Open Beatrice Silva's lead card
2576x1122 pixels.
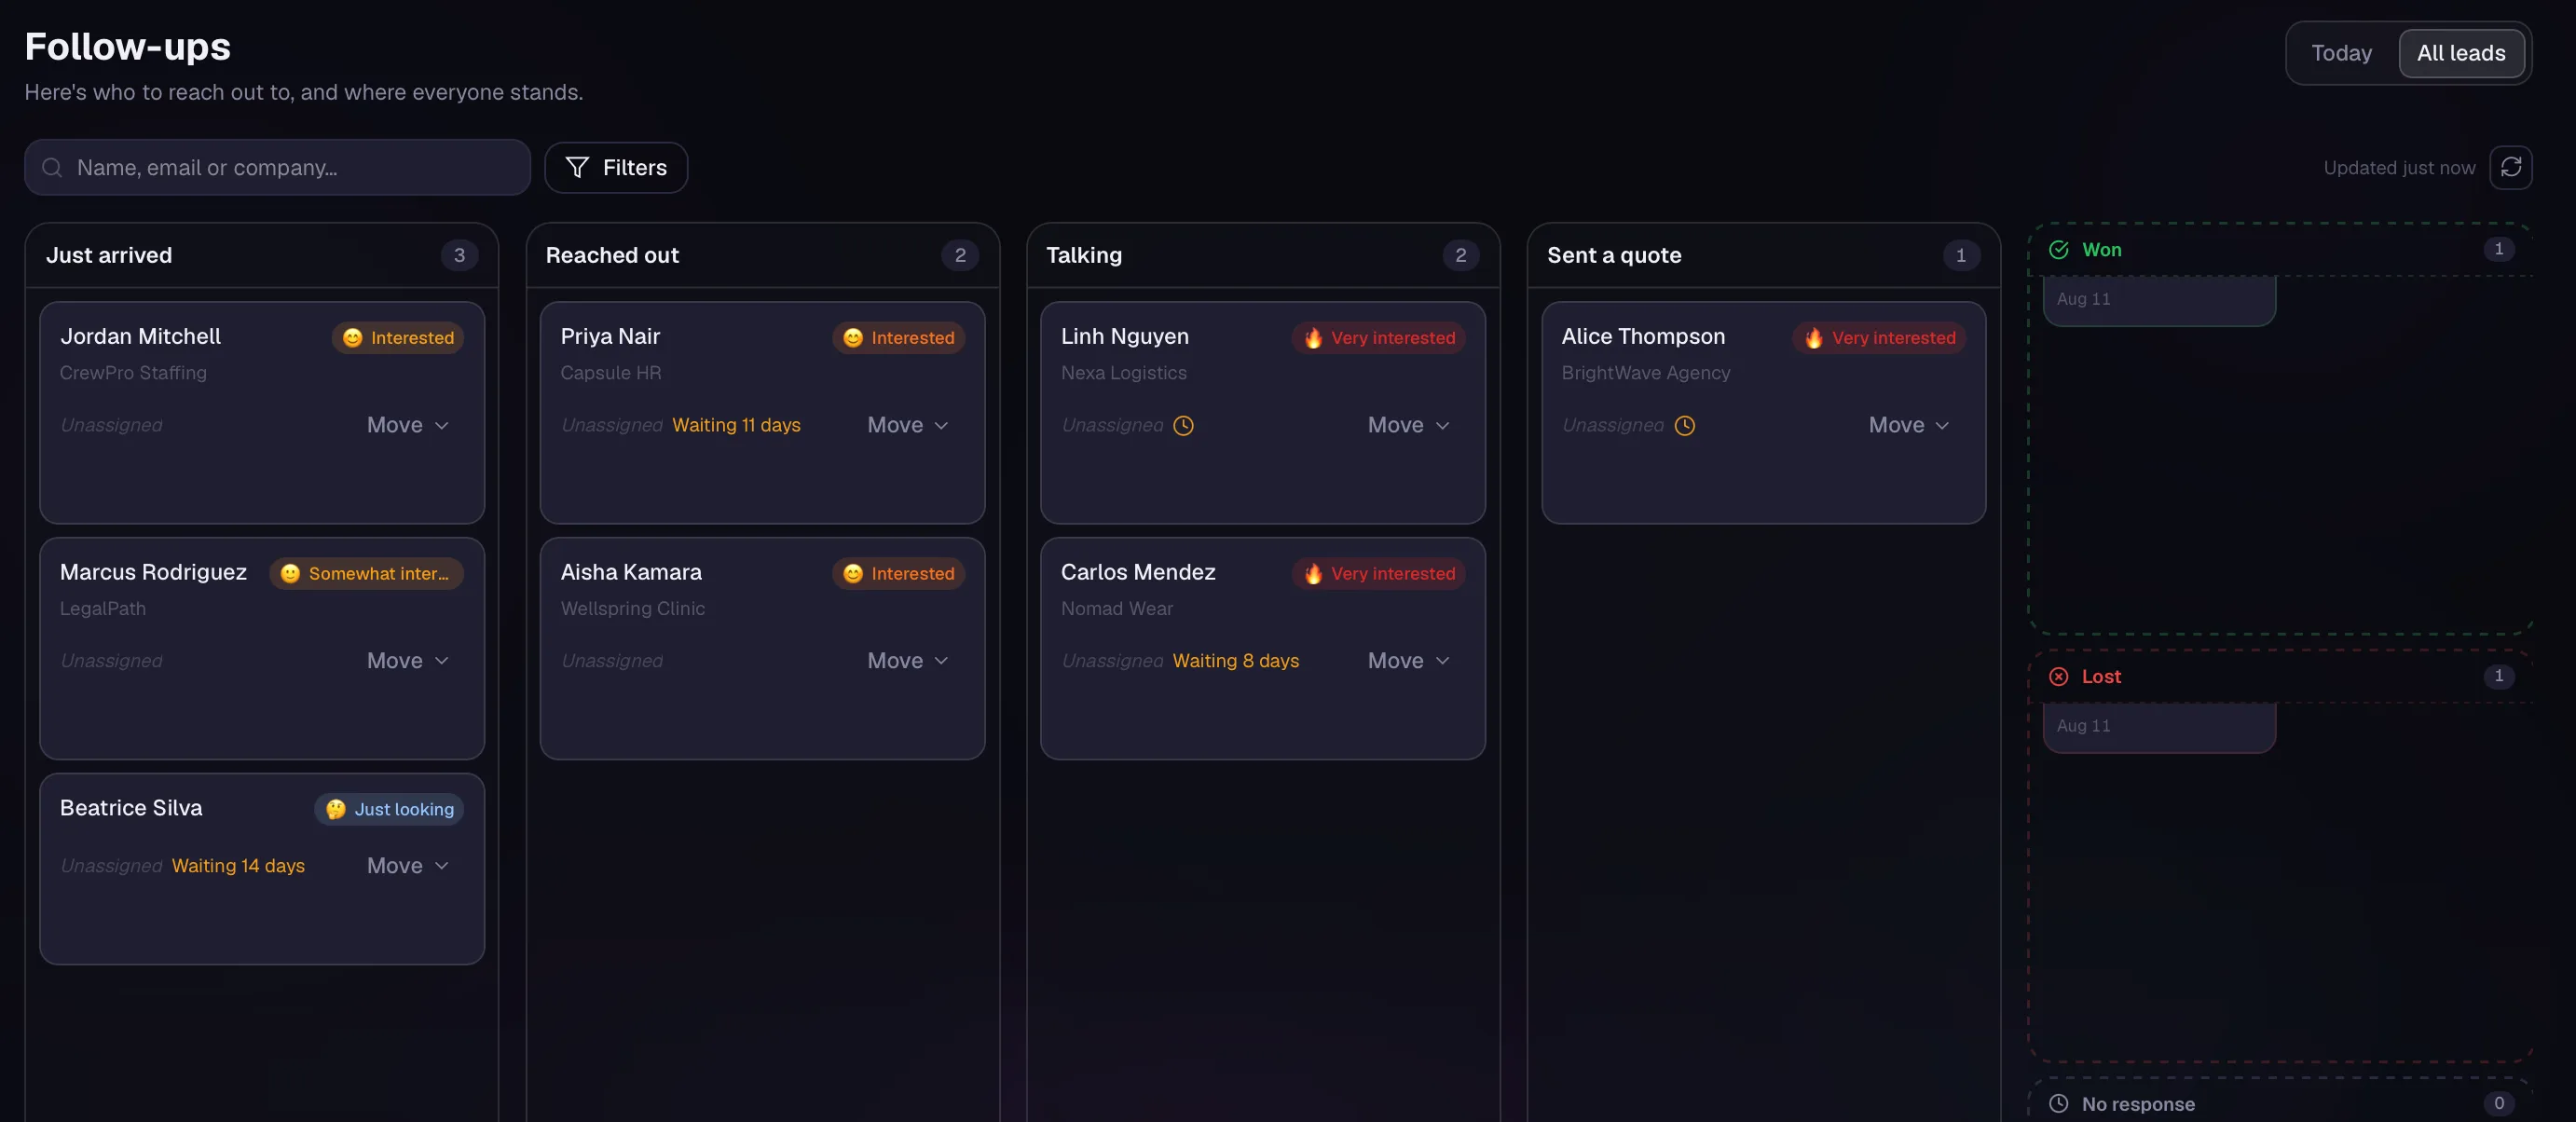pyautogui.click(x=262, y=868)
